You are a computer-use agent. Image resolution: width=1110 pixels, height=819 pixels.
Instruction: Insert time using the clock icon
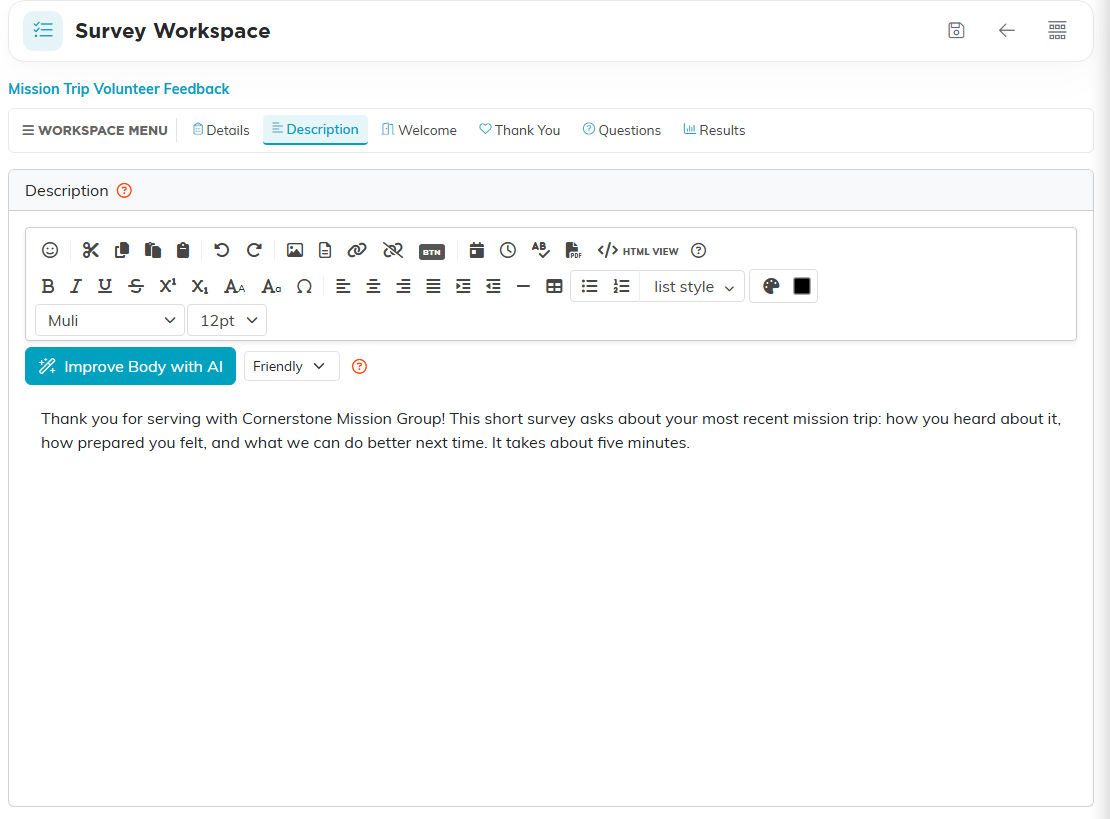click(508, 250)
